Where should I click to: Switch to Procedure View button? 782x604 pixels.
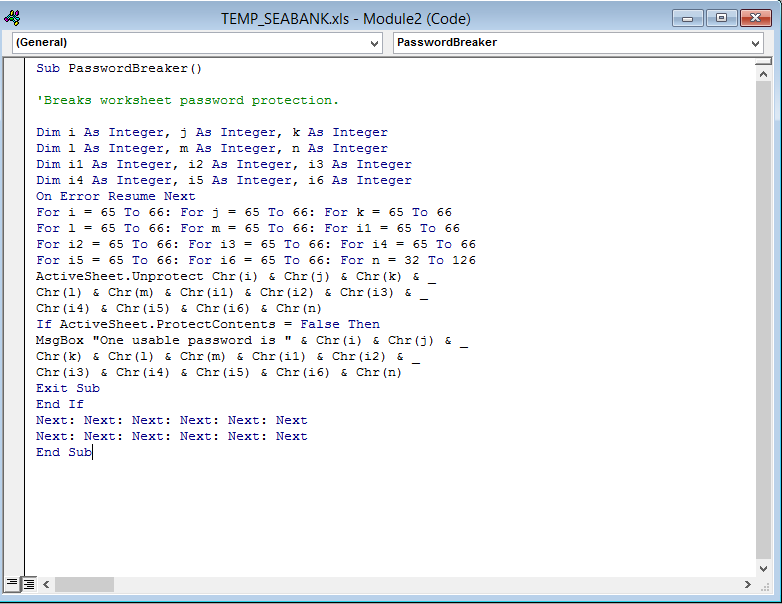tap(11, 584)
